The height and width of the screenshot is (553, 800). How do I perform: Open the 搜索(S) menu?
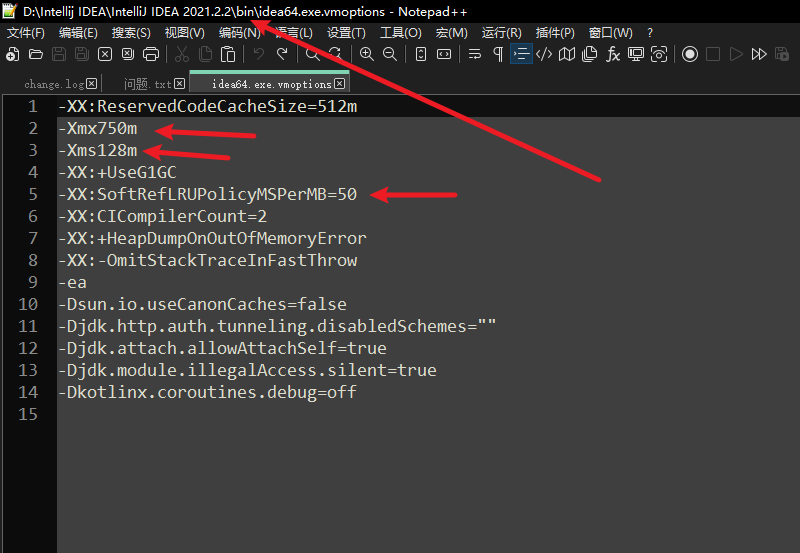coord(131,33)
